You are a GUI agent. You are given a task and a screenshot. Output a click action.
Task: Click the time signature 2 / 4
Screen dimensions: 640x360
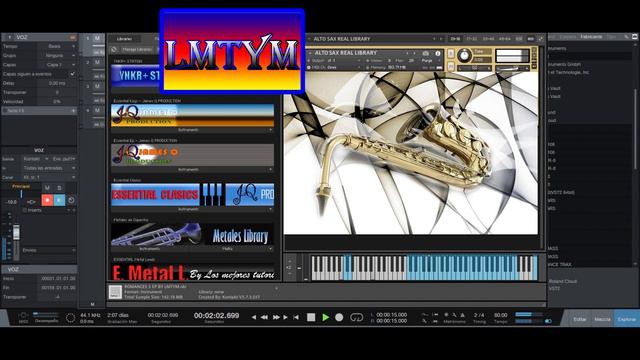point(479,315)
